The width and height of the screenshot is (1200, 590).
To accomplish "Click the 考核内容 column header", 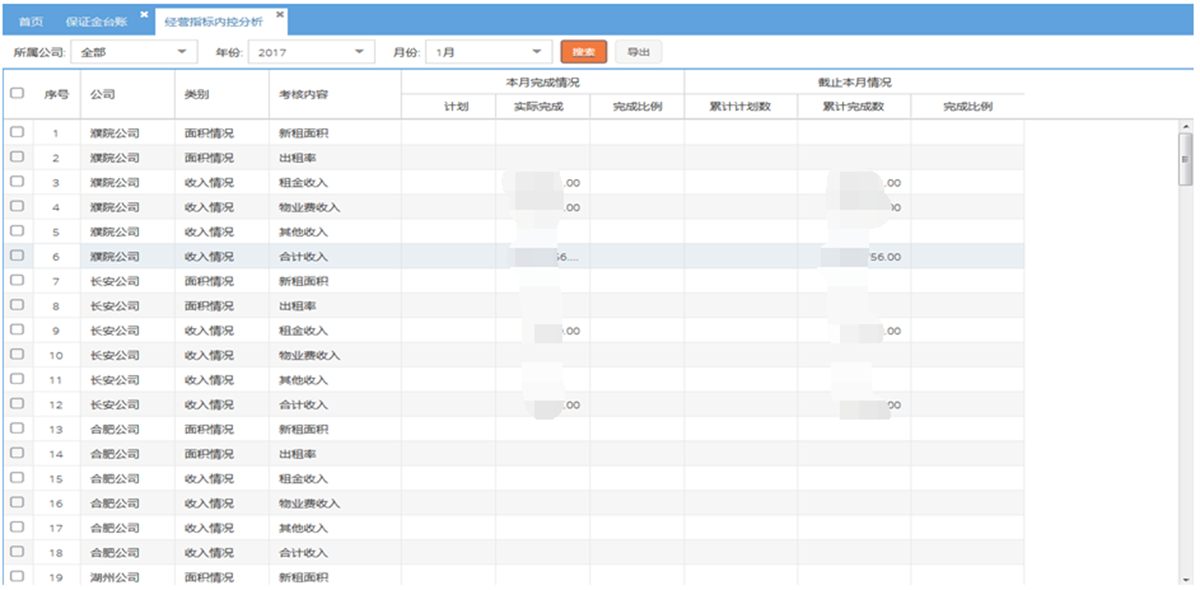I will pos(304,94).
